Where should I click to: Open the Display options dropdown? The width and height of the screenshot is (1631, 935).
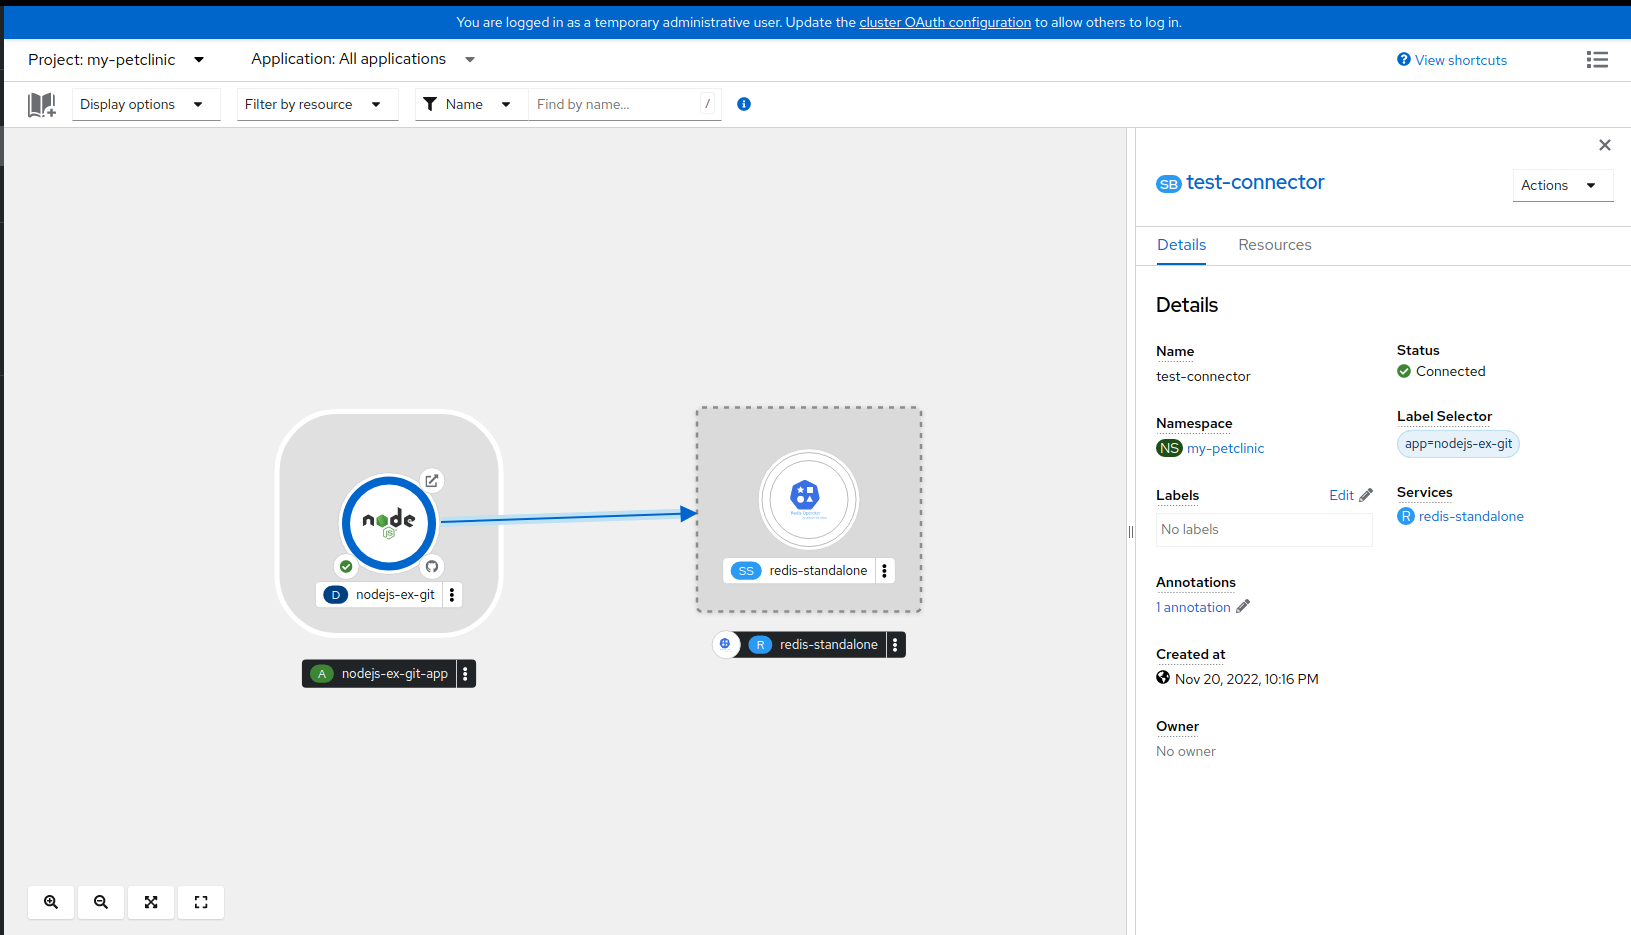(145, 104)
